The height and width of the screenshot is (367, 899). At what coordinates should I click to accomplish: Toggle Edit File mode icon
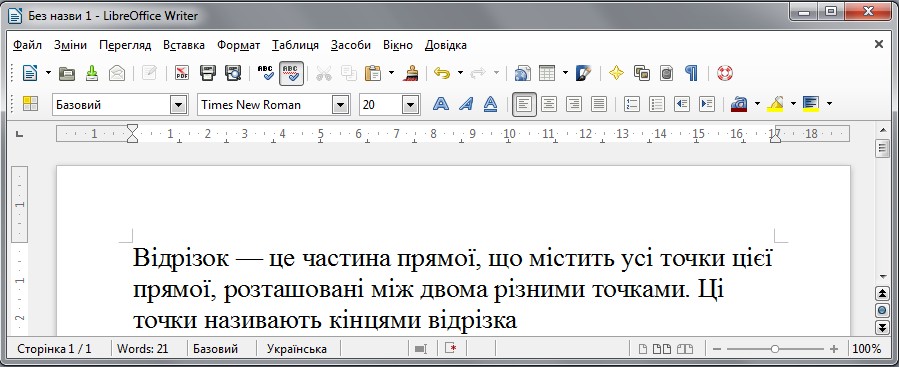pos(150,73)
